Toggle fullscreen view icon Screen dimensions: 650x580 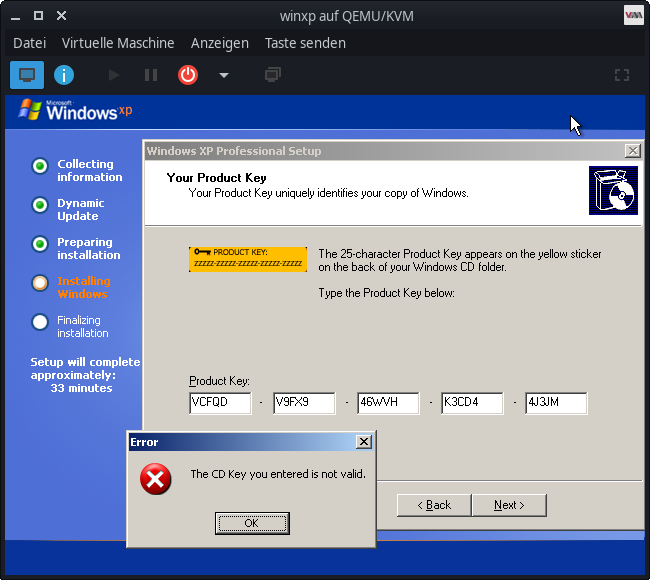(621, 75)
